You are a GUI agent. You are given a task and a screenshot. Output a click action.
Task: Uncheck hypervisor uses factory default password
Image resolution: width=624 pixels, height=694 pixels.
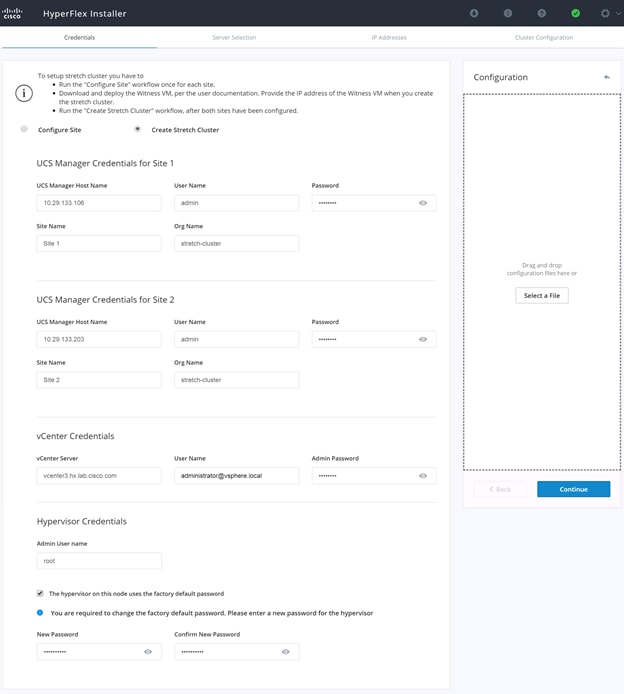tap(40, 593)
